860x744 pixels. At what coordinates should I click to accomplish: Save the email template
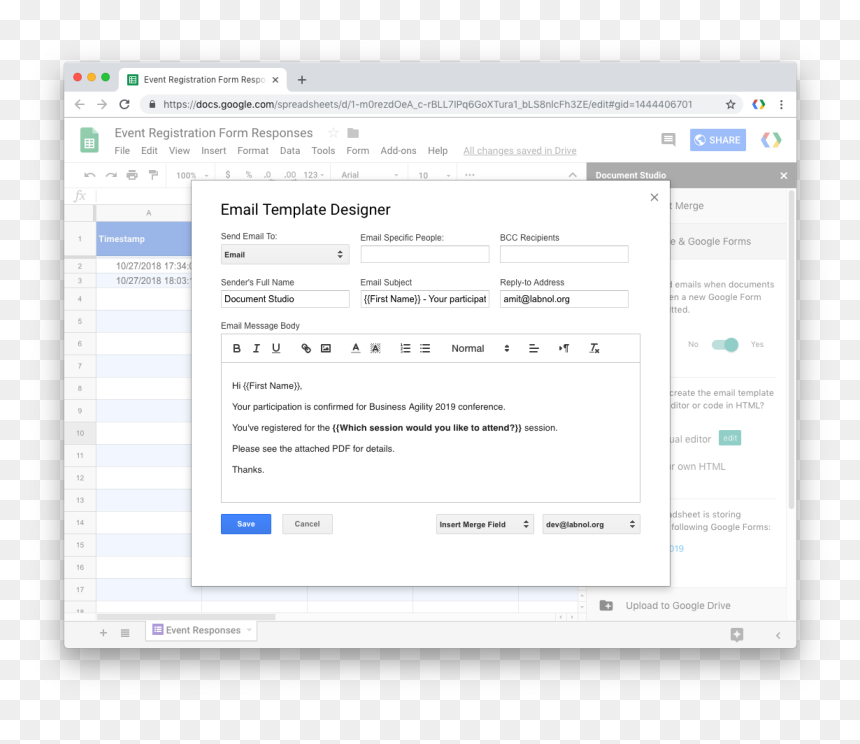tap(246, 524)
